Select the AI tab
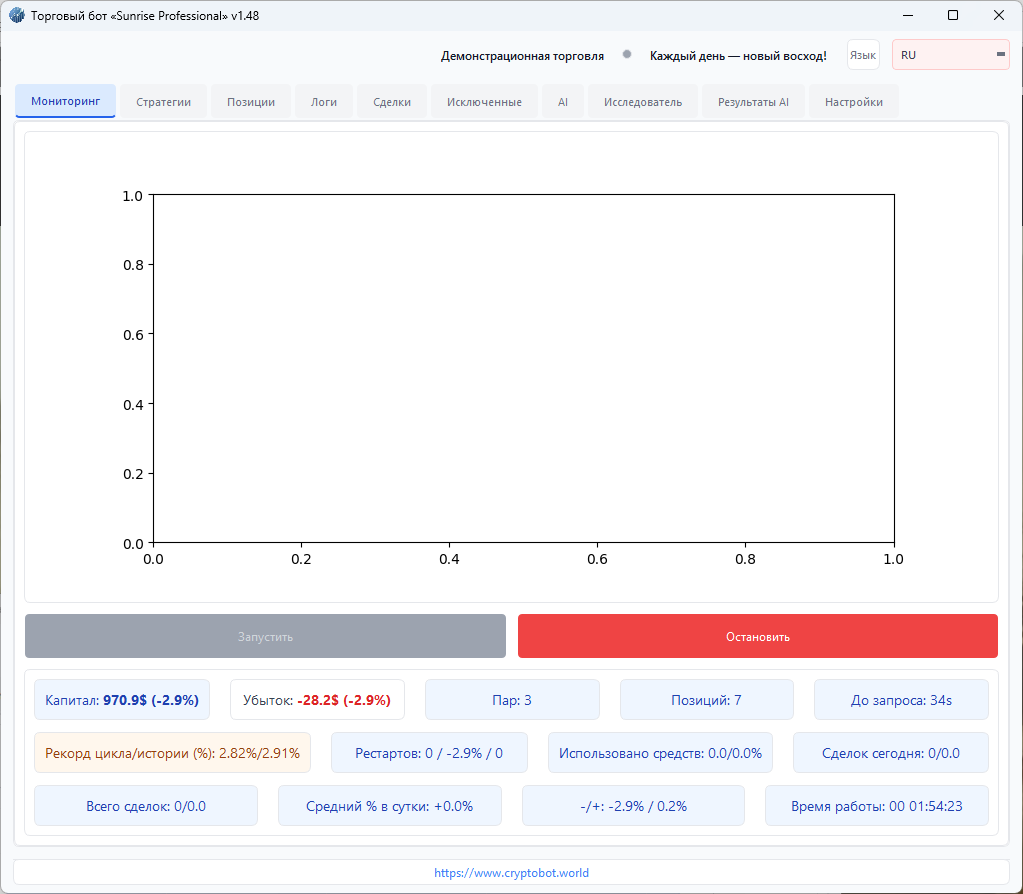Image resolution: width=1023 pixels, height=894 pixels. coord(562,101)
